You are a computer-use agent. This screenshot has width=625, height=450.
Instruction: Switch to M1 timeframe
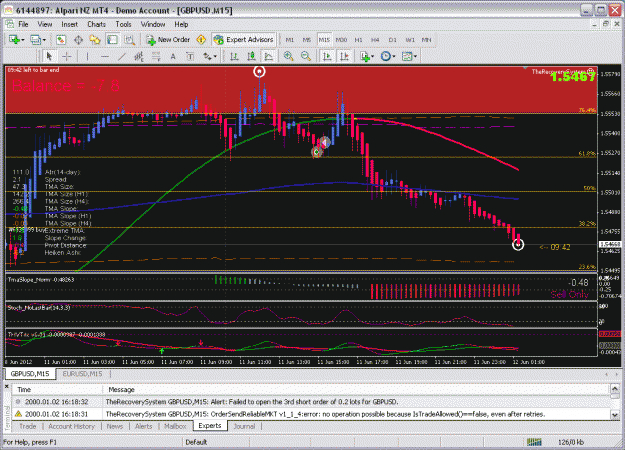290,40
